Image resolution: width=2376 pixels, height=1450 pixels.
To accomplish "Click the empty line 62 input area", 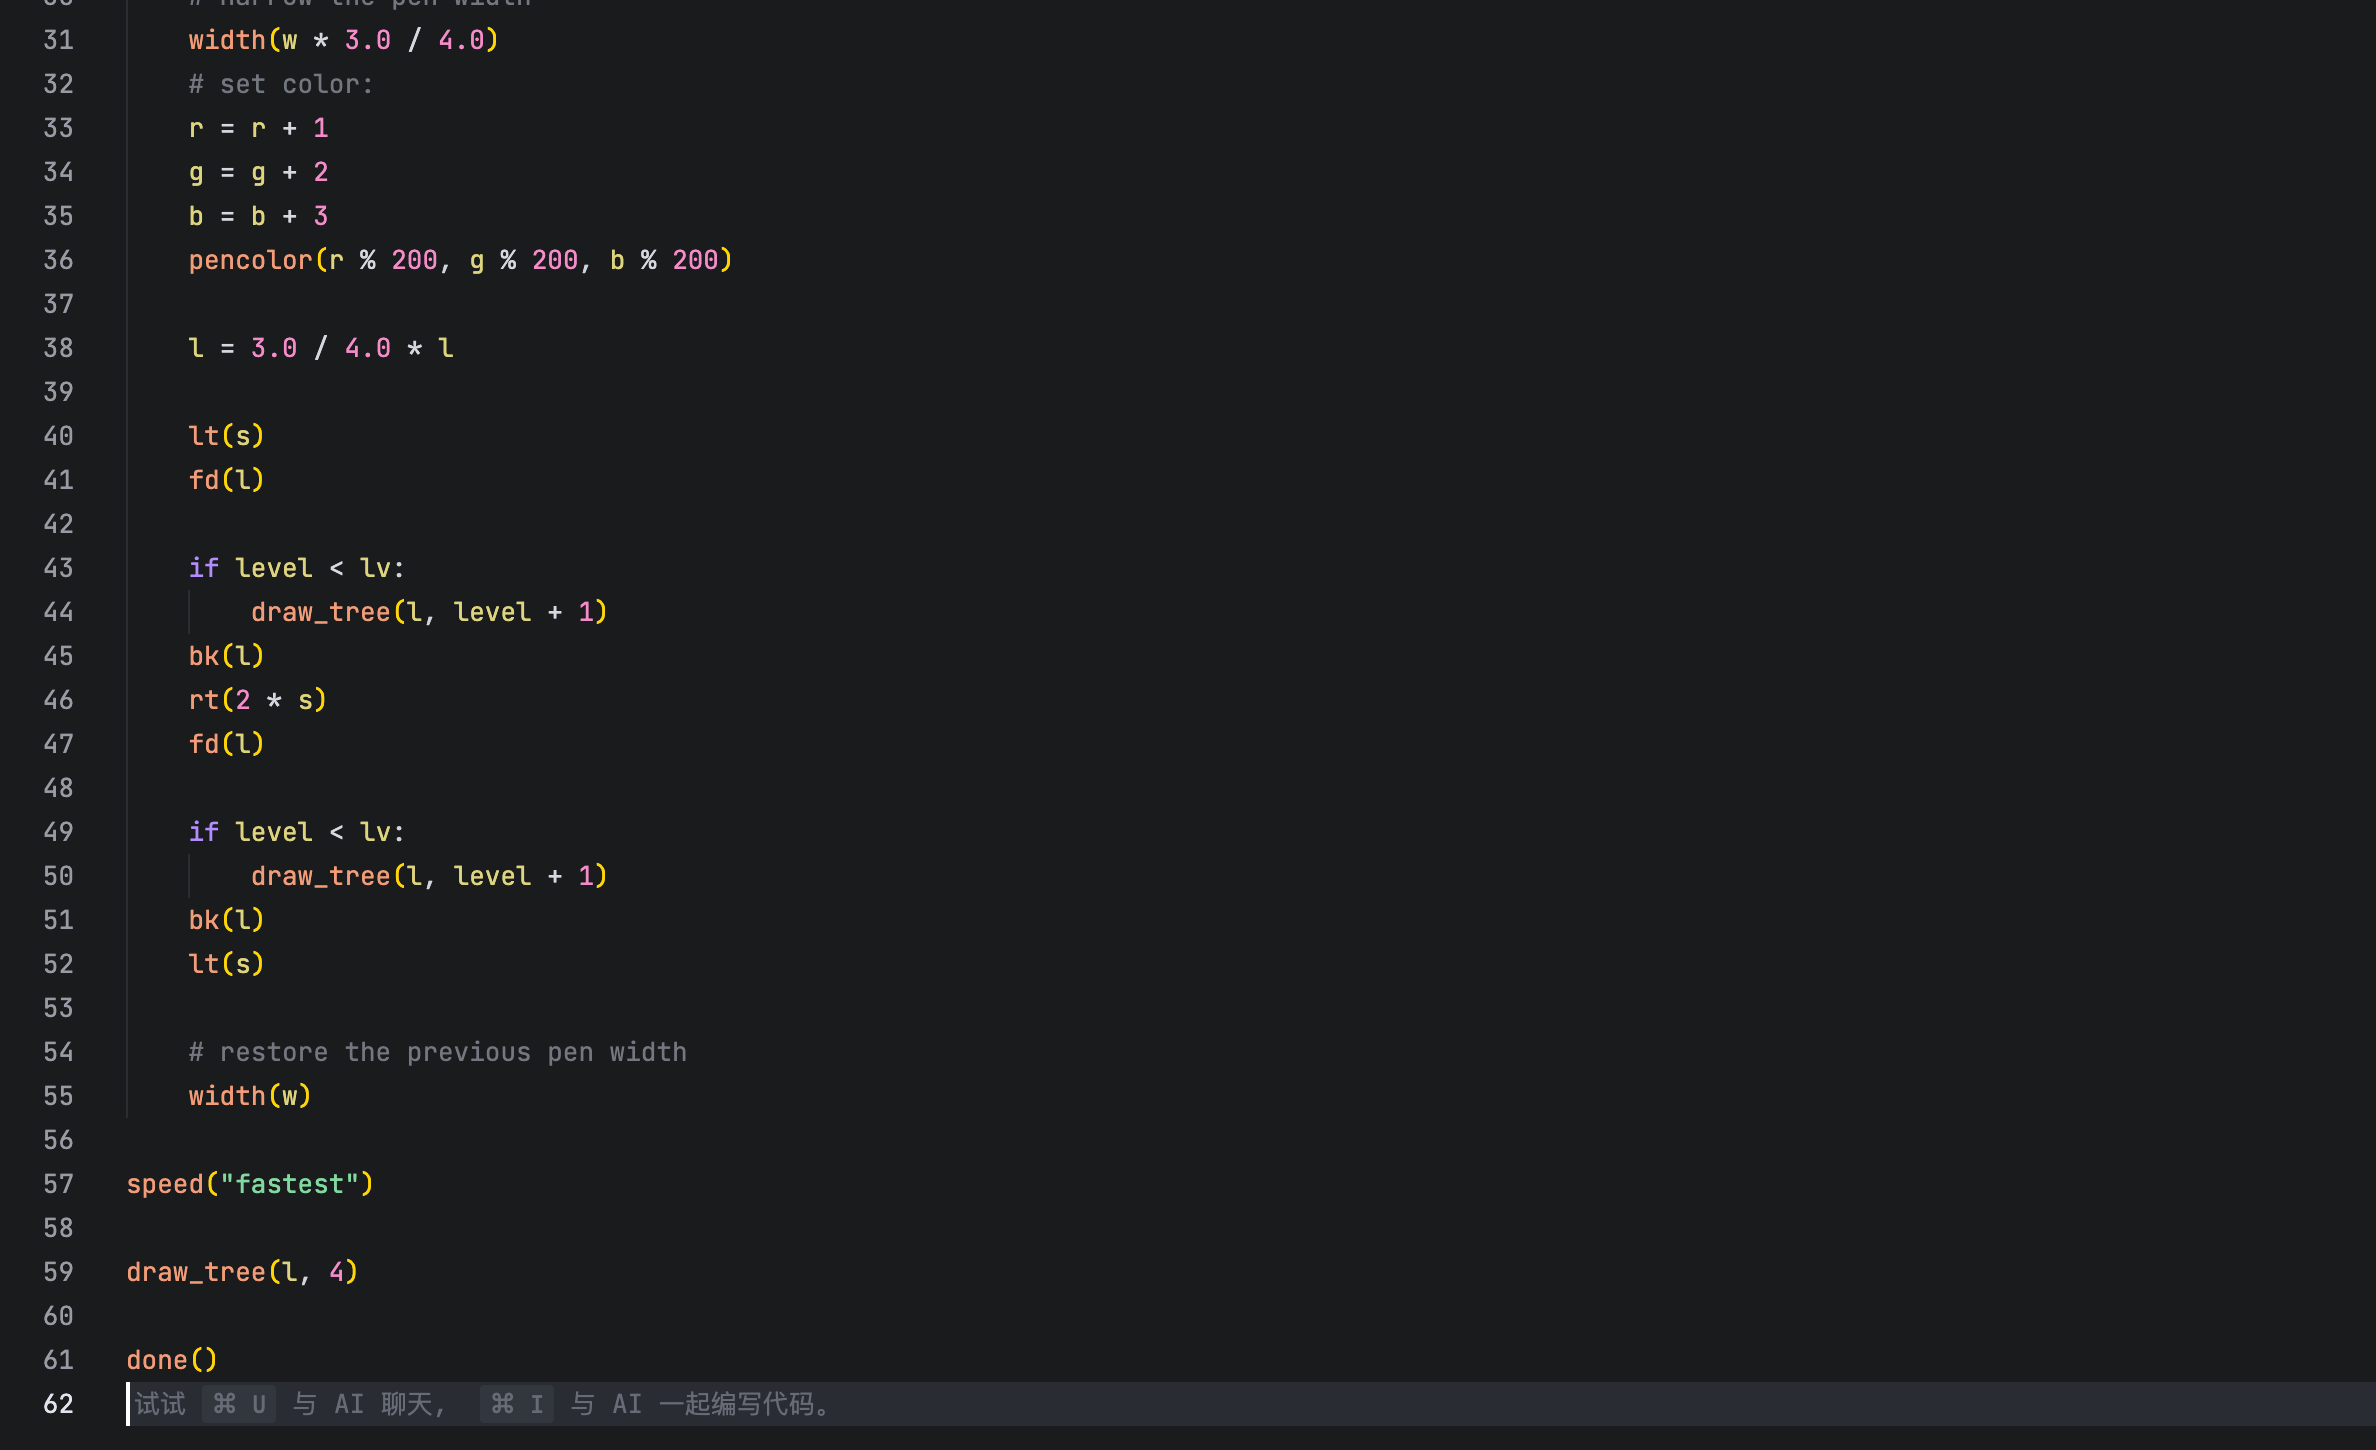I will coord(1500,1404).
